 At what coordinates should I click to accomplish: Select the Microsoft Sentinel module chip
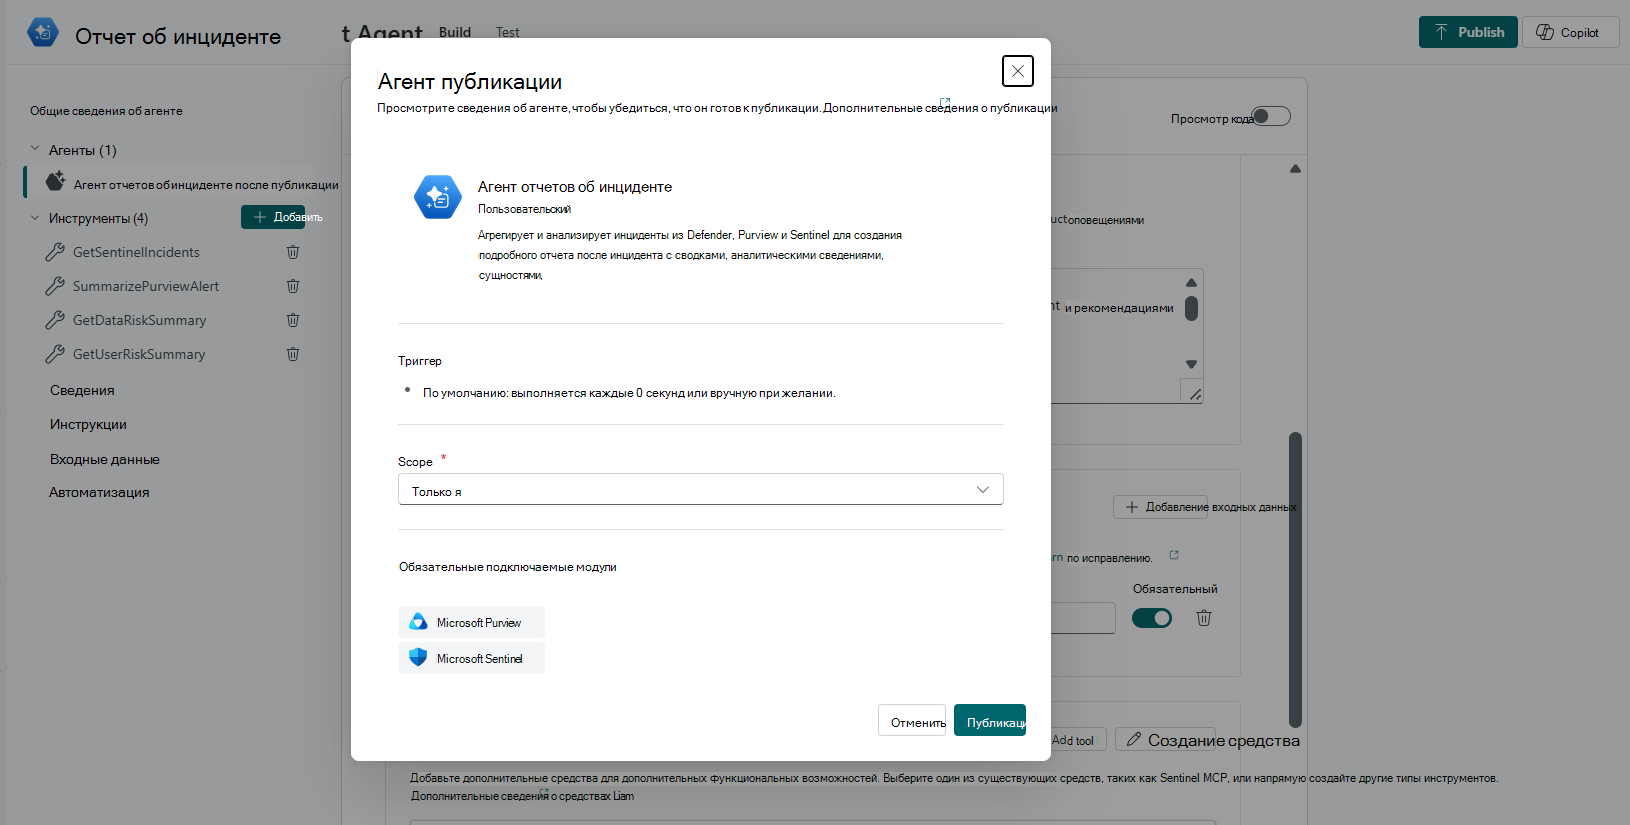(x=471, y=658)
